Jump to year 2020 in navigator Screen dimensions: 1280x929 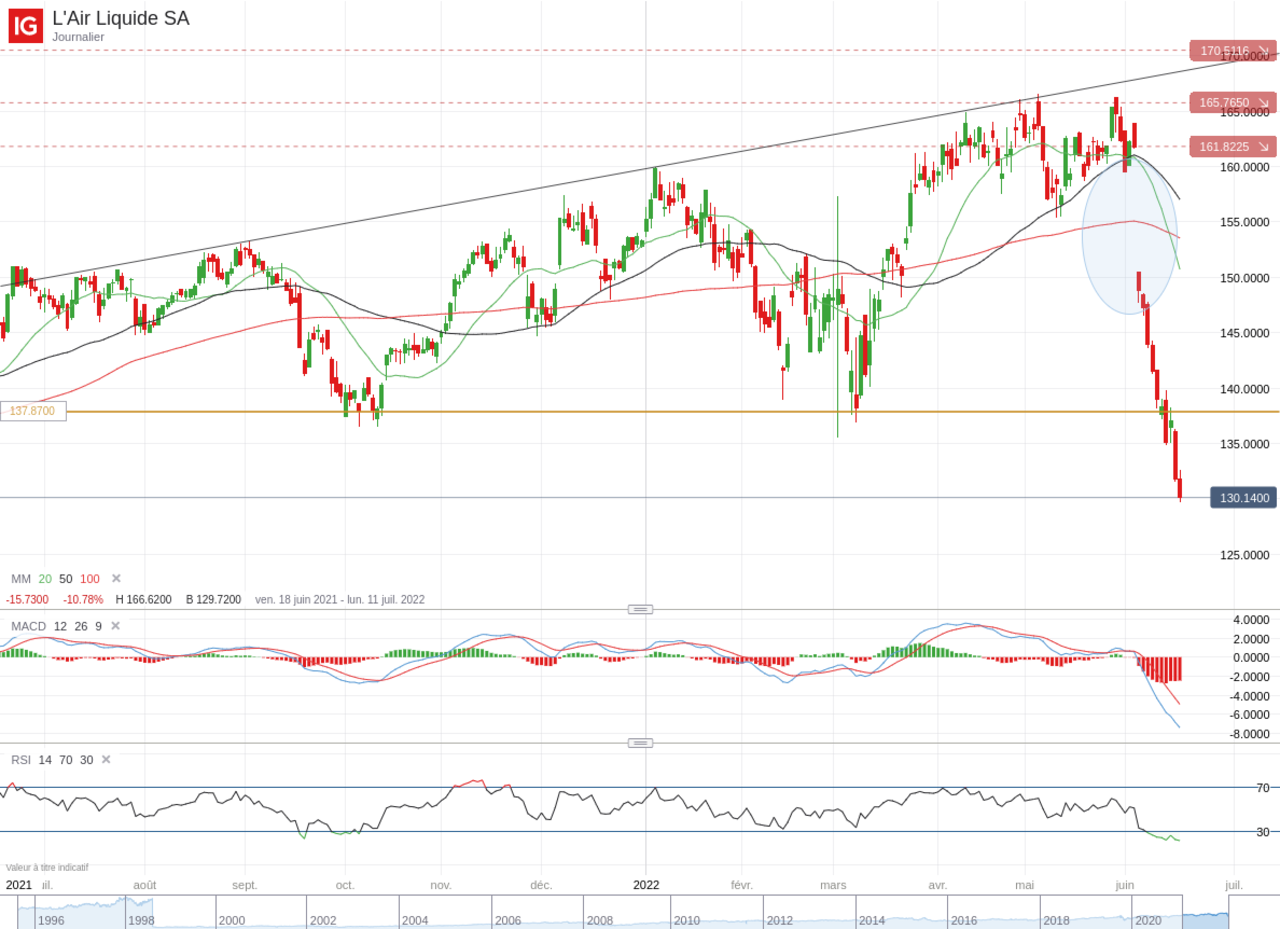tap(1148, 920)
